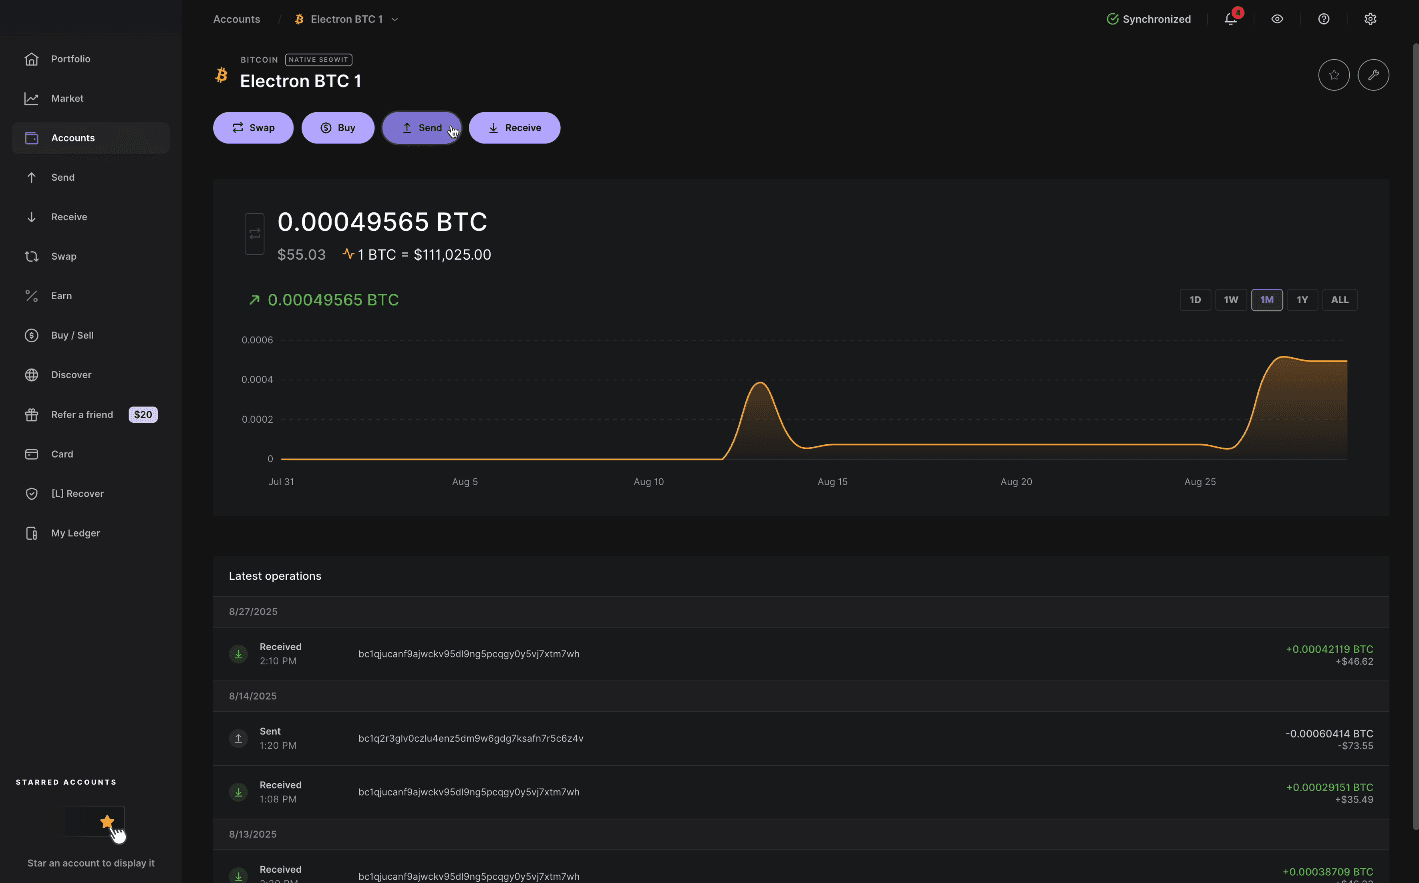The width and height of the screenshot is (1419, 883).
Task: Click the $55.03 balance value
Action: pyautogui.click(x=302, y=255)
